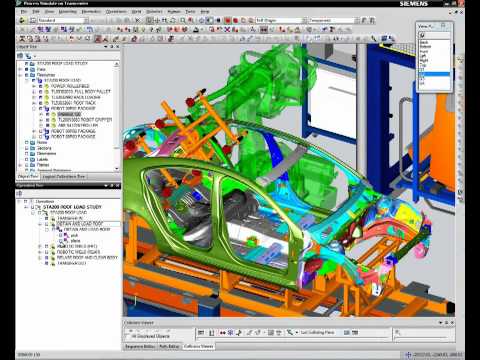Toggle the Resources folder checkbox

click(27, 75)
